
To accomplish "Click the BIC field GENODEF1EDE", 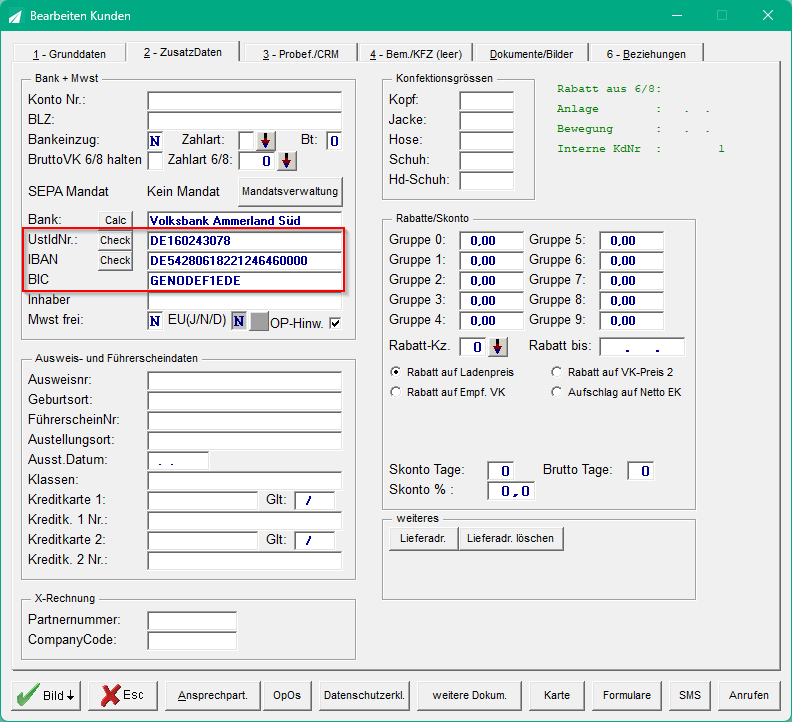I will click(x=244, y=281).
